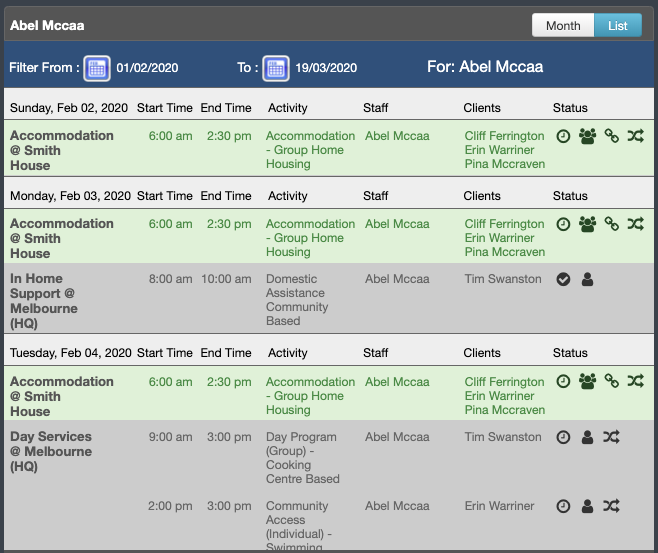The width and height of the screenshot is (658, 553).
Task: Open the Day Services @ Melbourne (HQ) shift
Action: pos(51,451)
